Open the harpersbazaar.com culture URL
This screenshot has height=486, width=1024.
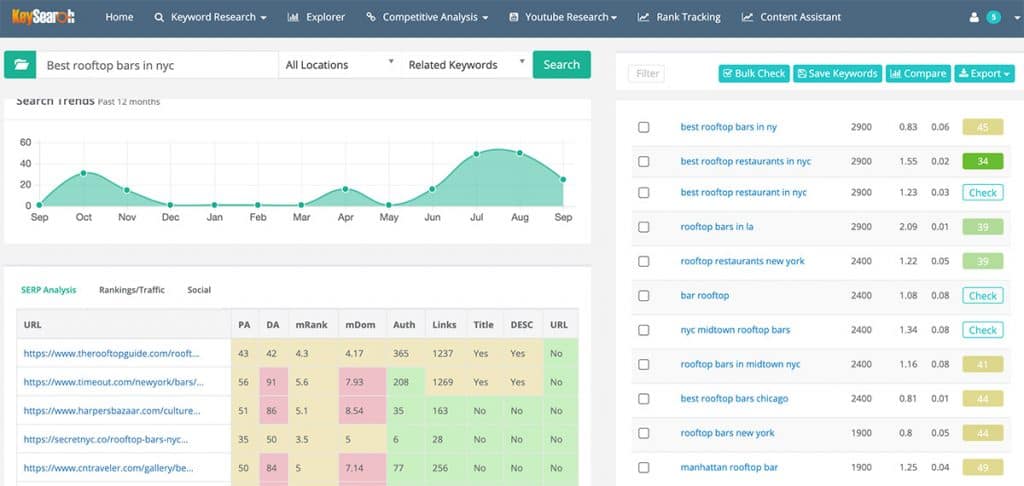tap(112, 411)
